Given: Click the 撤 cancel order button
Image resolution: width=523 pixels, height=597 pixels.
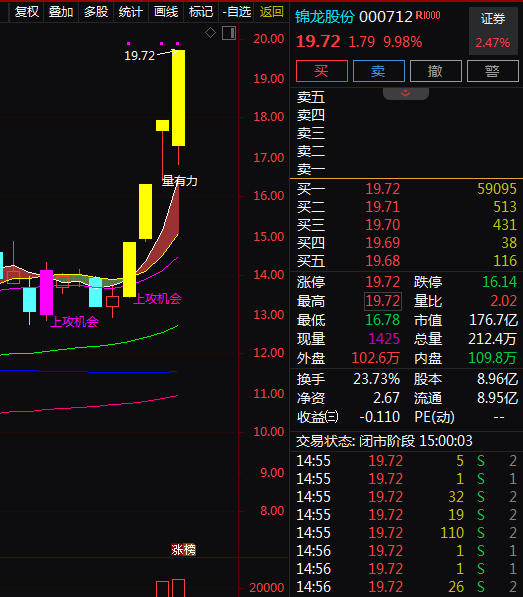Looking at the screenshot, I should tap(436, 71).
